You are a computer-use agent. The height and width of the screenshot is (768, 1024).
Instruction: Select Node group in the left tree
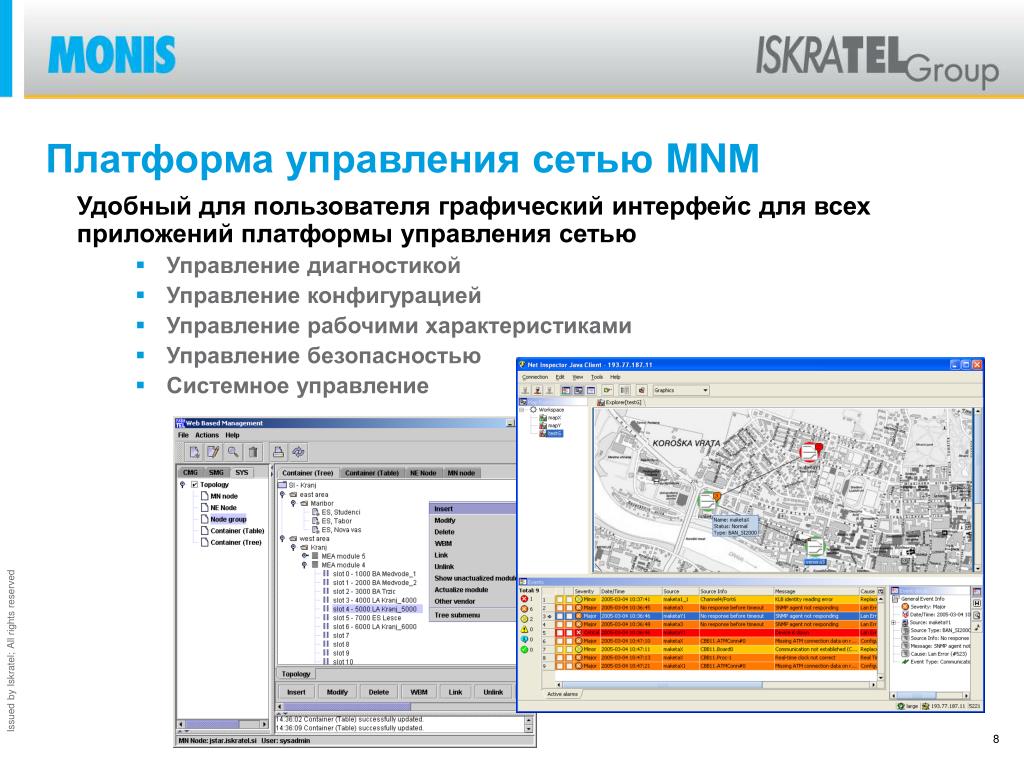[x=228, y=520]
